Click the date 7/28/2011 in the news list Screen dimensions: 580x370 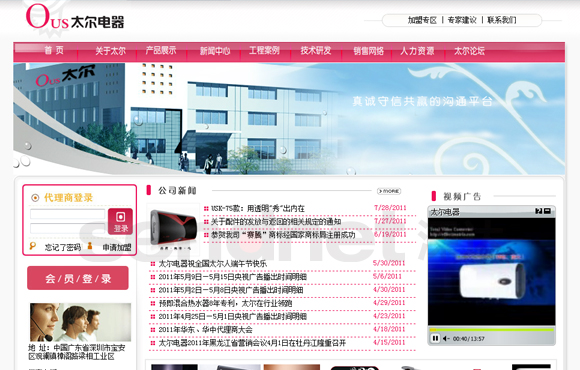pyautogui.click(x=390, y=208)
